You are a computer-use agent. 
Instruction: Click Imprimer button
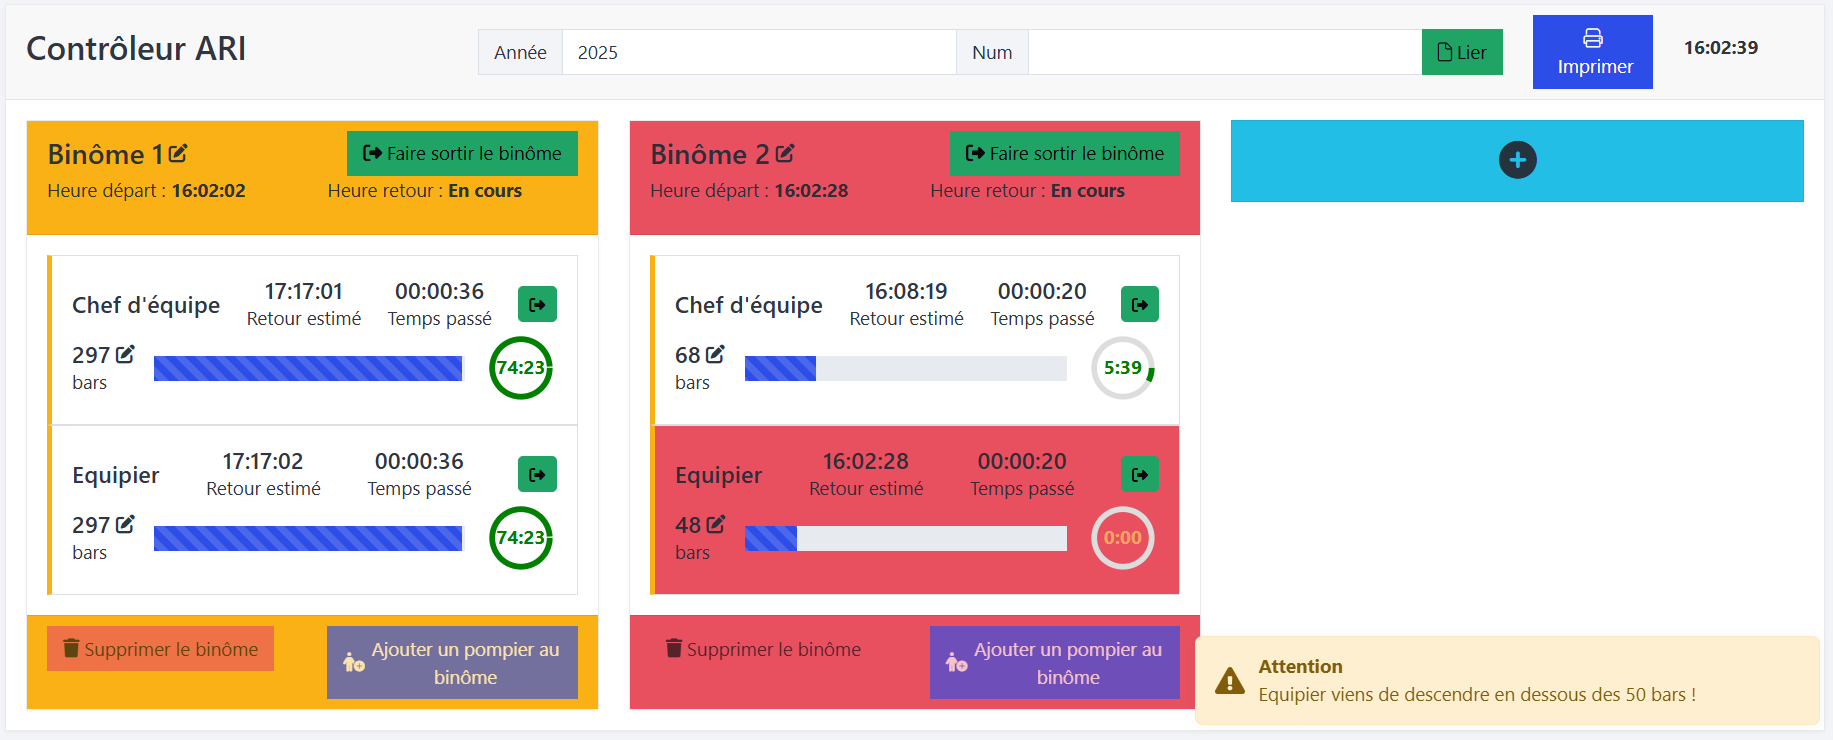(x=1593, y=52)
